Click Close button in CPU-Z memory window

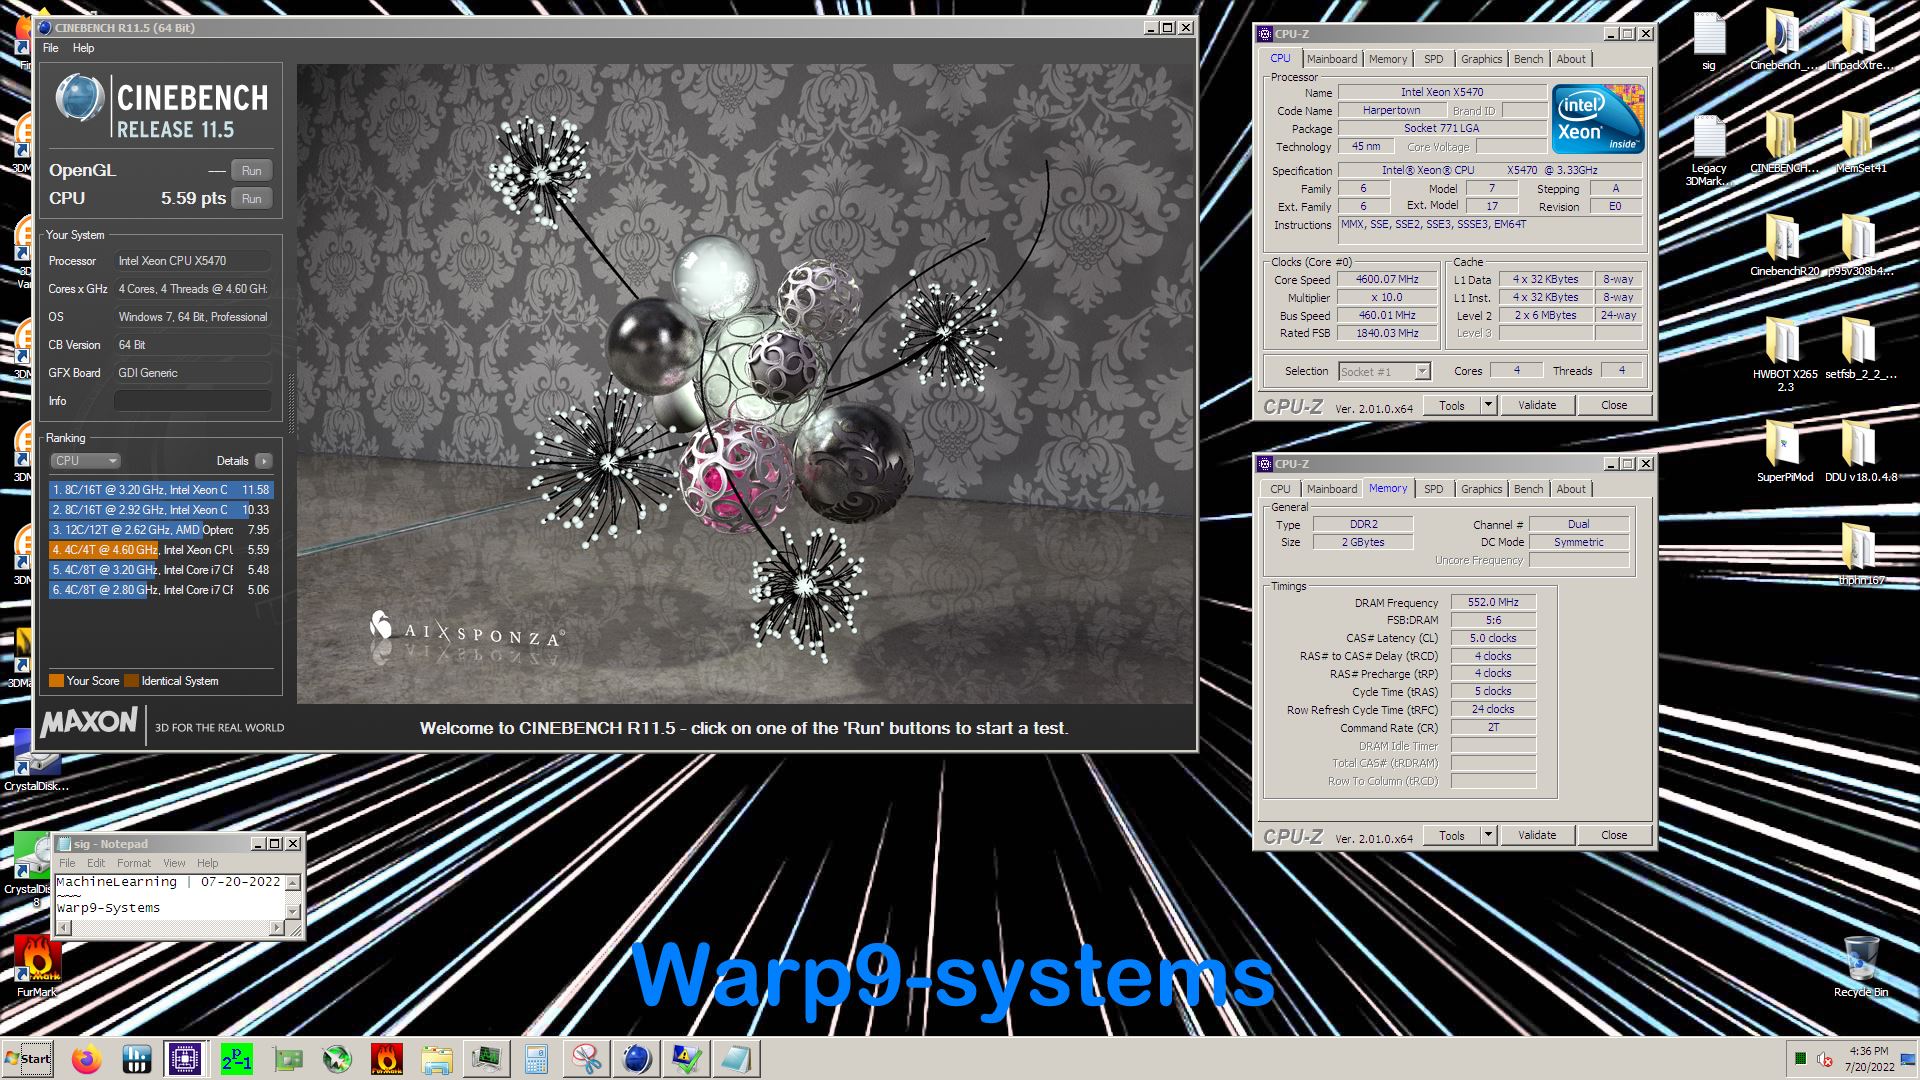click(x=1614, y=835)
